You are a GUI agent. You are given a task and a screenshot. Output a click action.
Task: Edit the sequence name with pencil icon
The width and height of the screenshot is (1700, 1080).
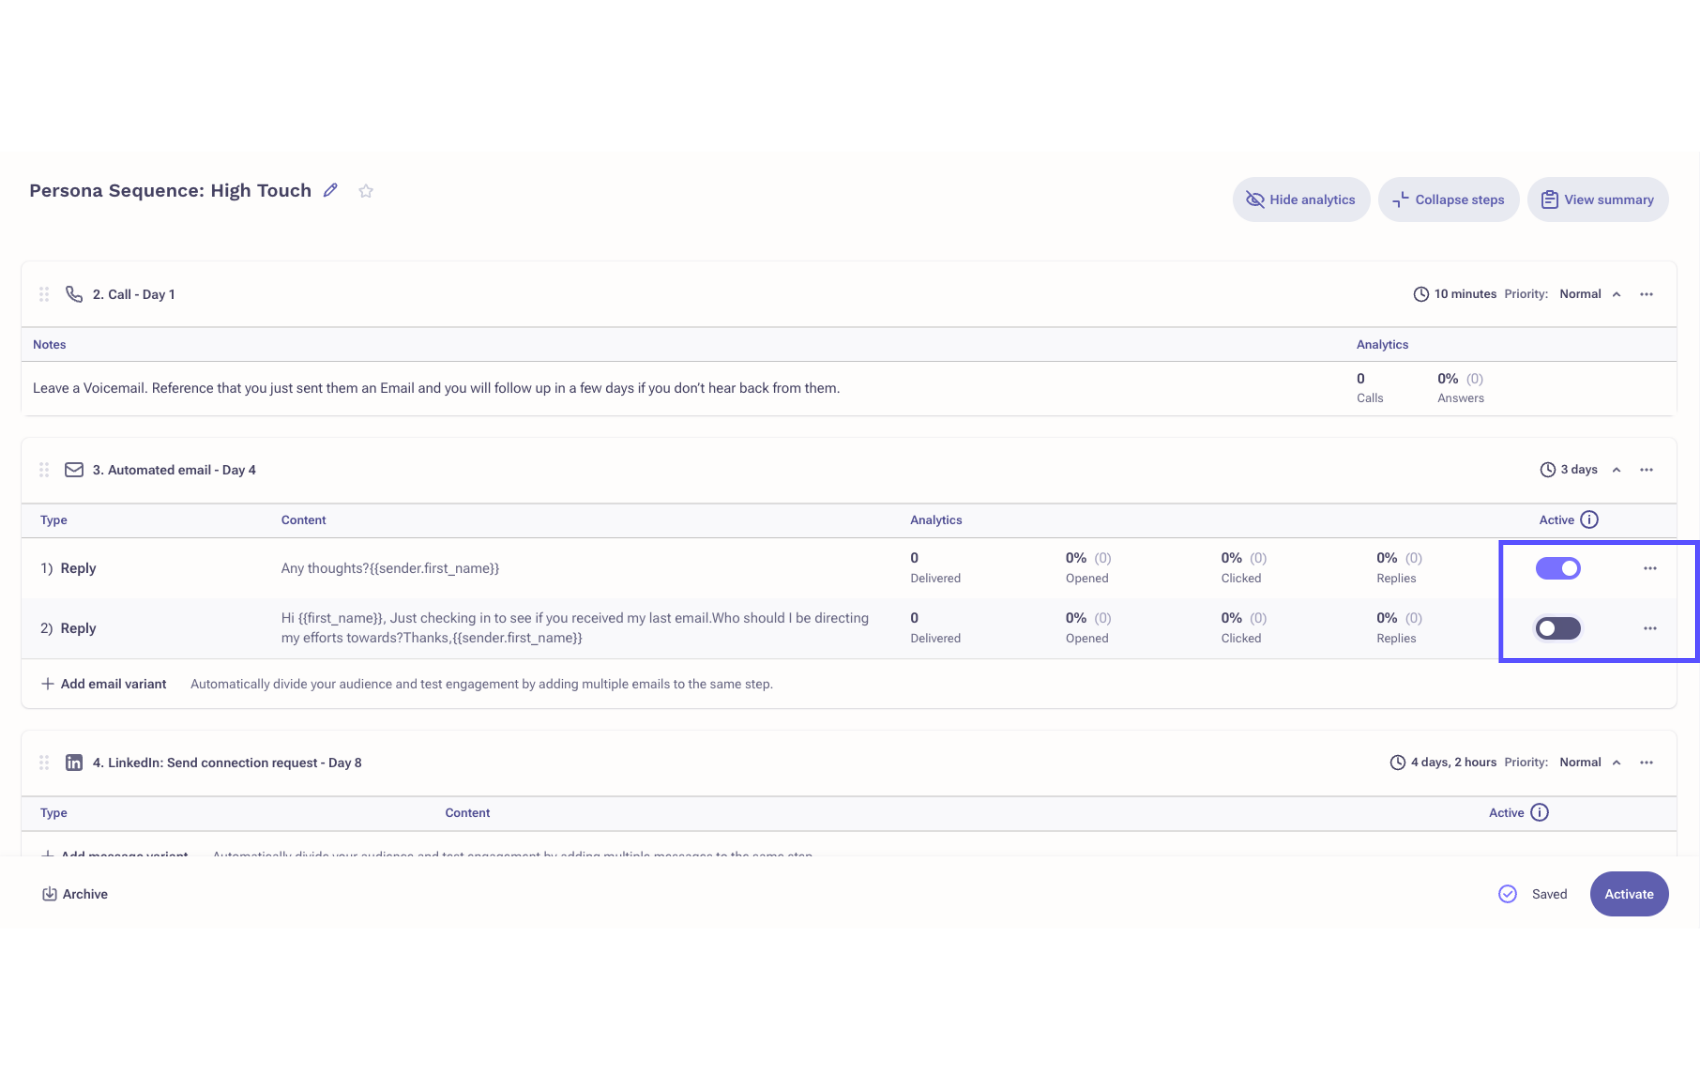tap(331, 190)
